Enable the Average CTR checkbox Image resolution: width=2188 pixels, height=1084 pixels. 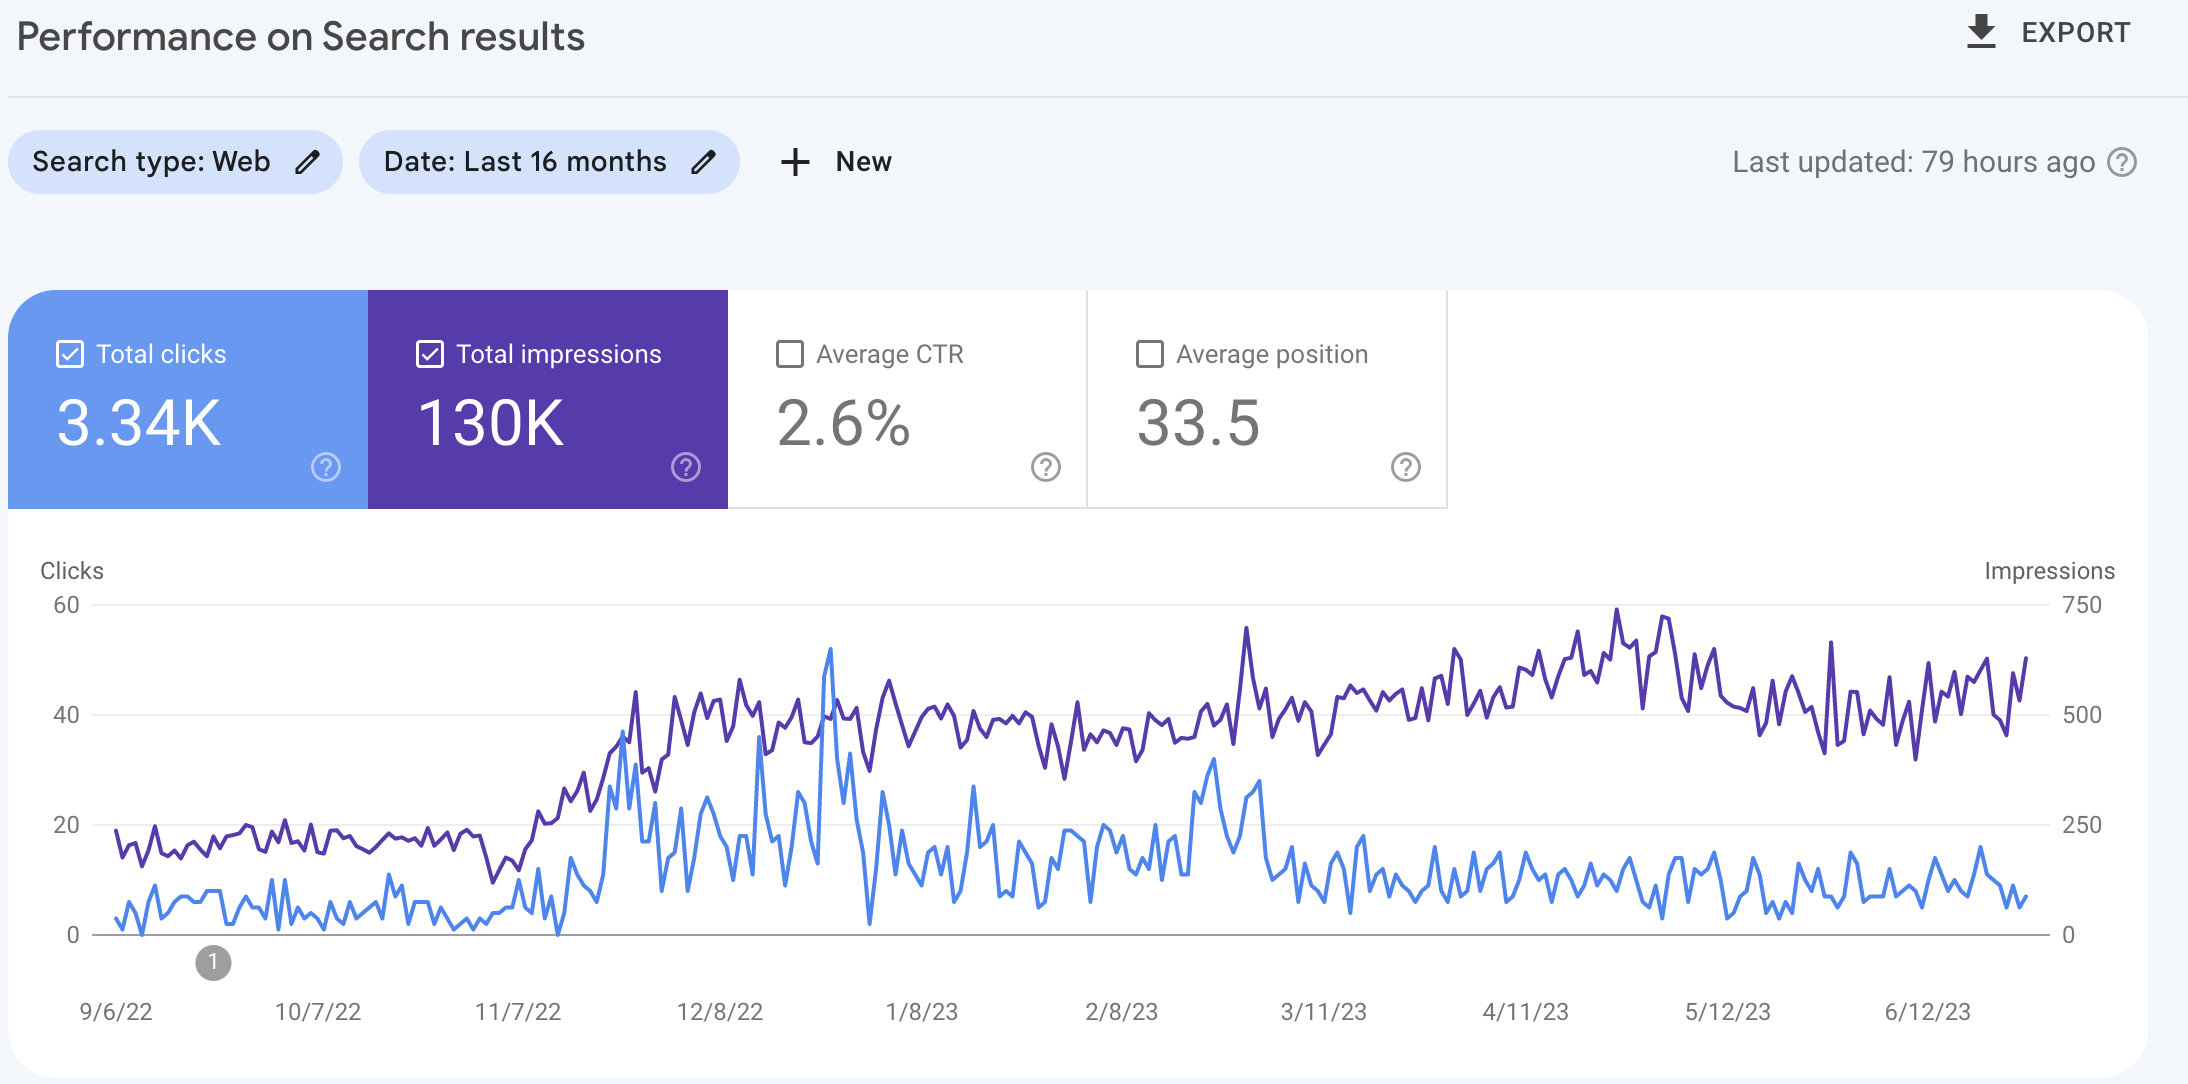coord(790,354)
